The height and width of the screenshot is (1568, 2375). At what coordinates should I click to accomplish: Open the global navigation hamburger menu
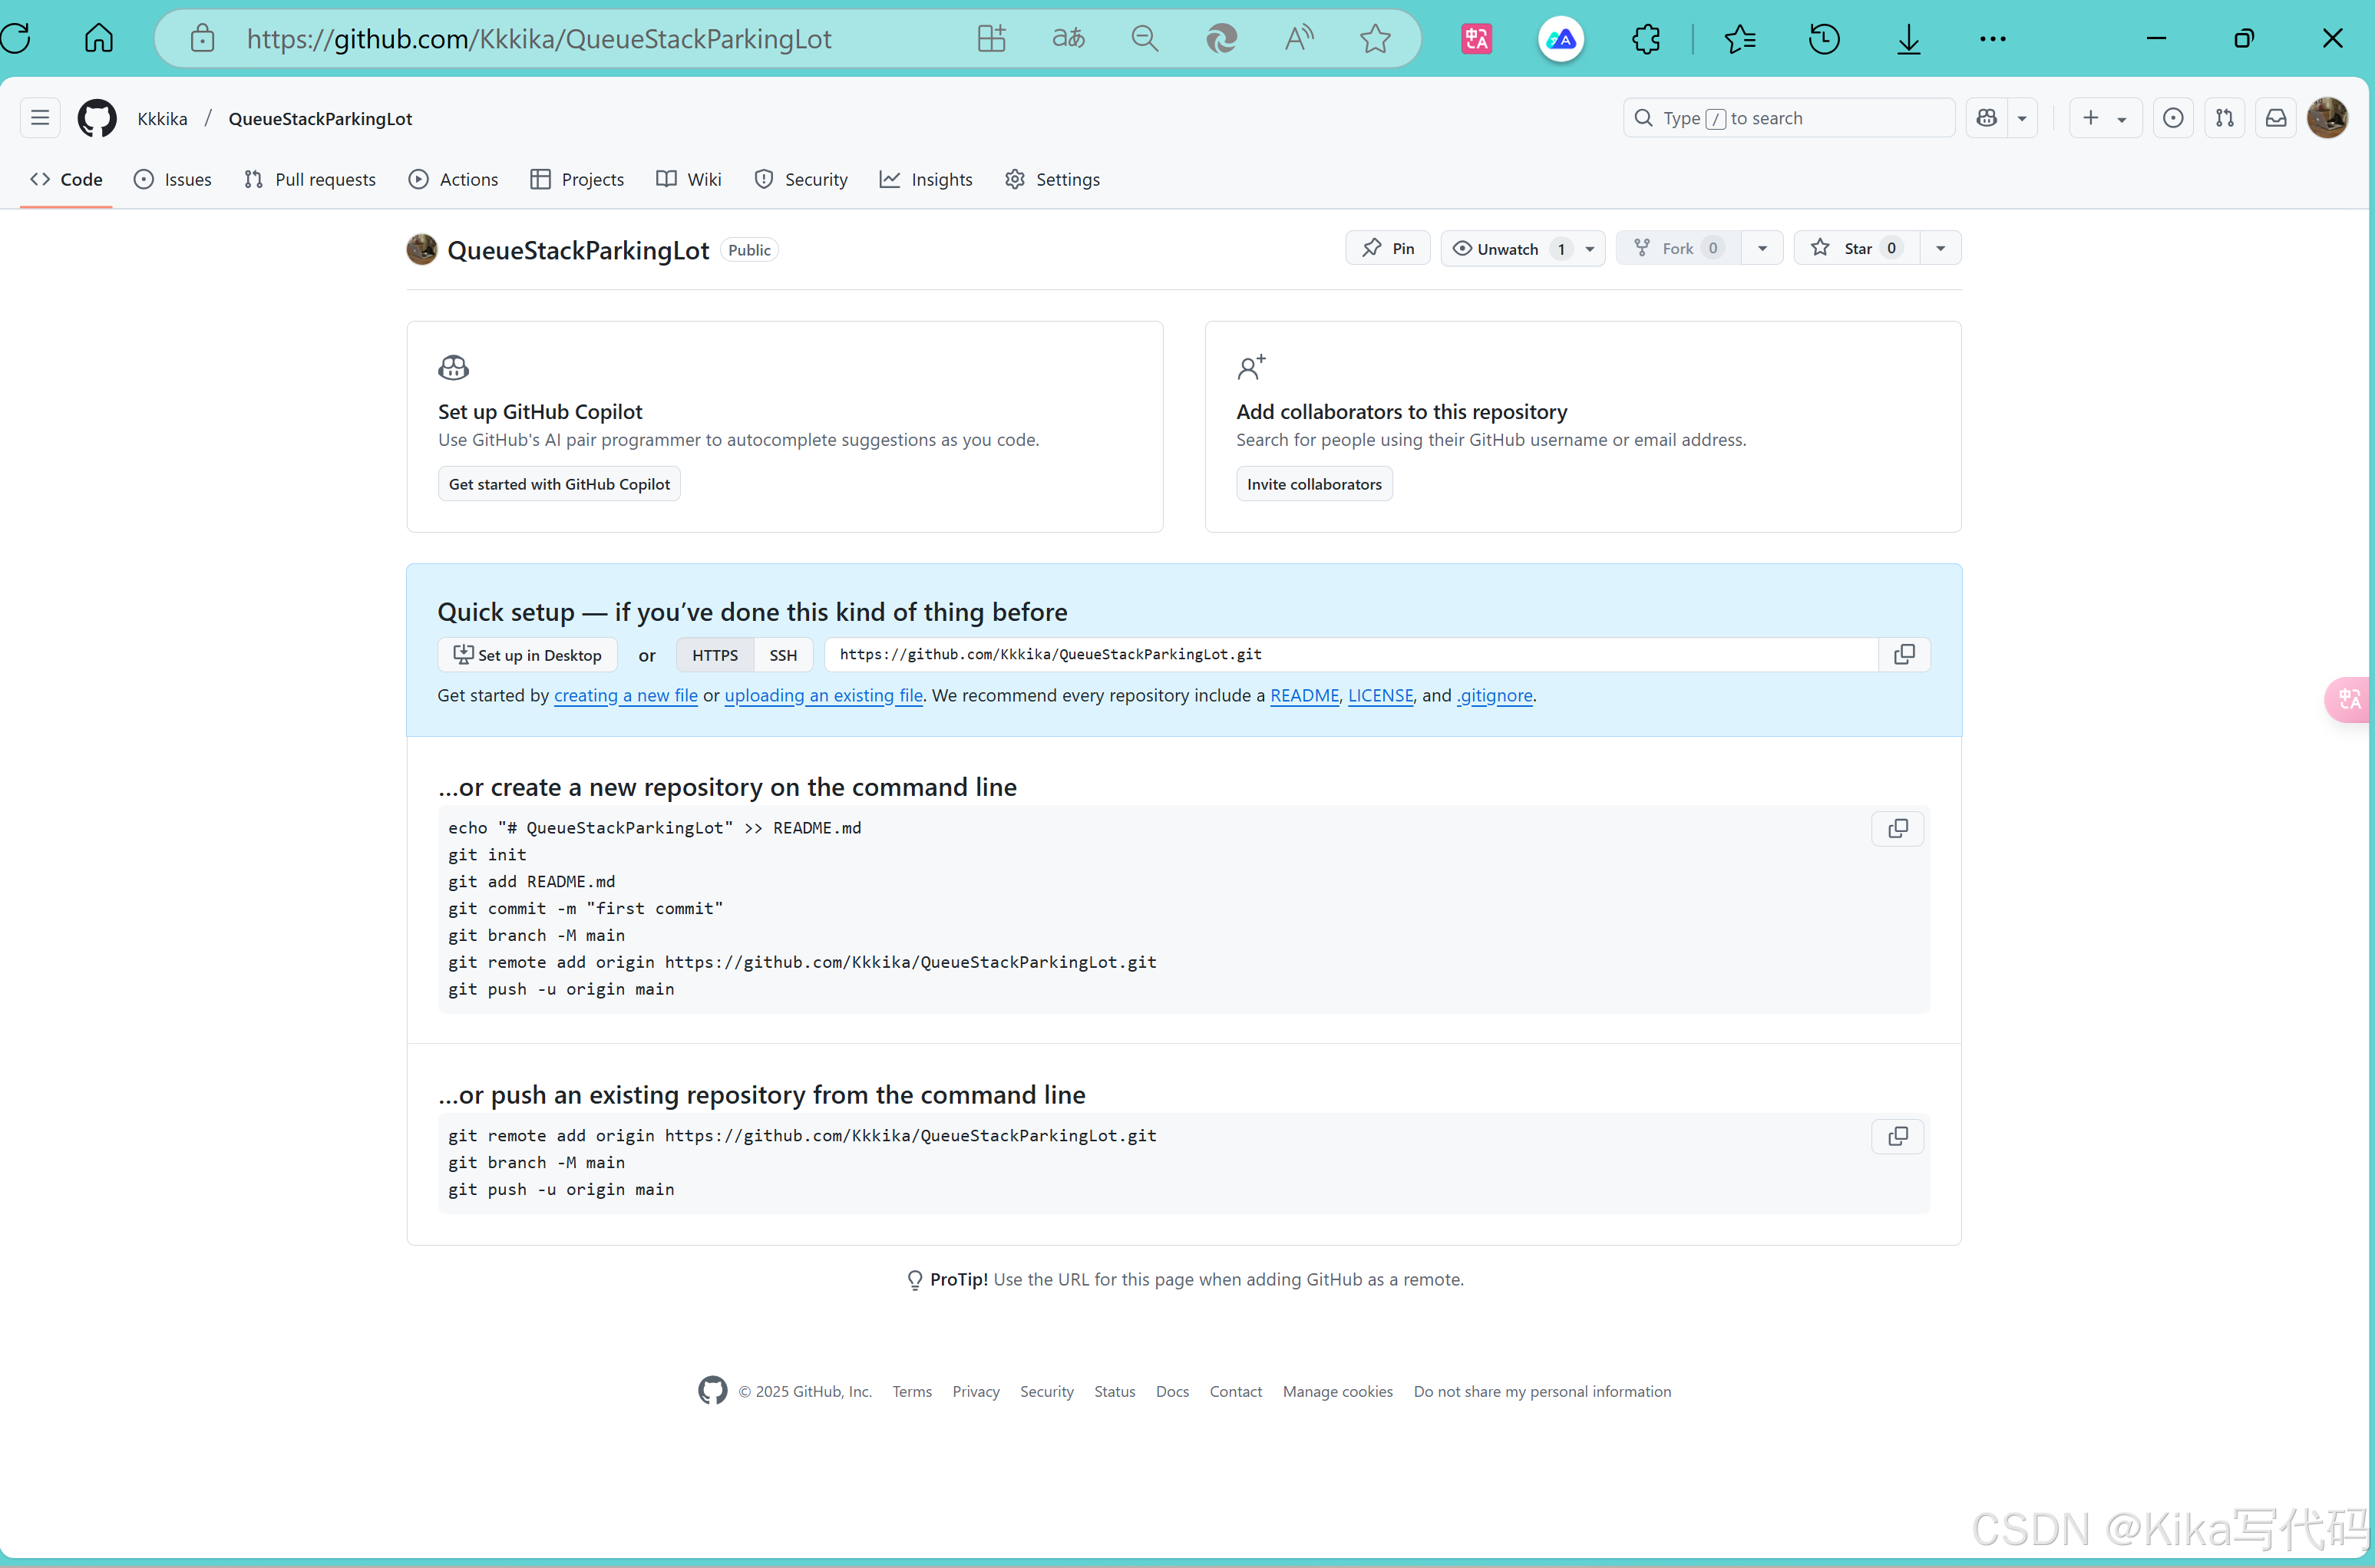click(40, 118)
